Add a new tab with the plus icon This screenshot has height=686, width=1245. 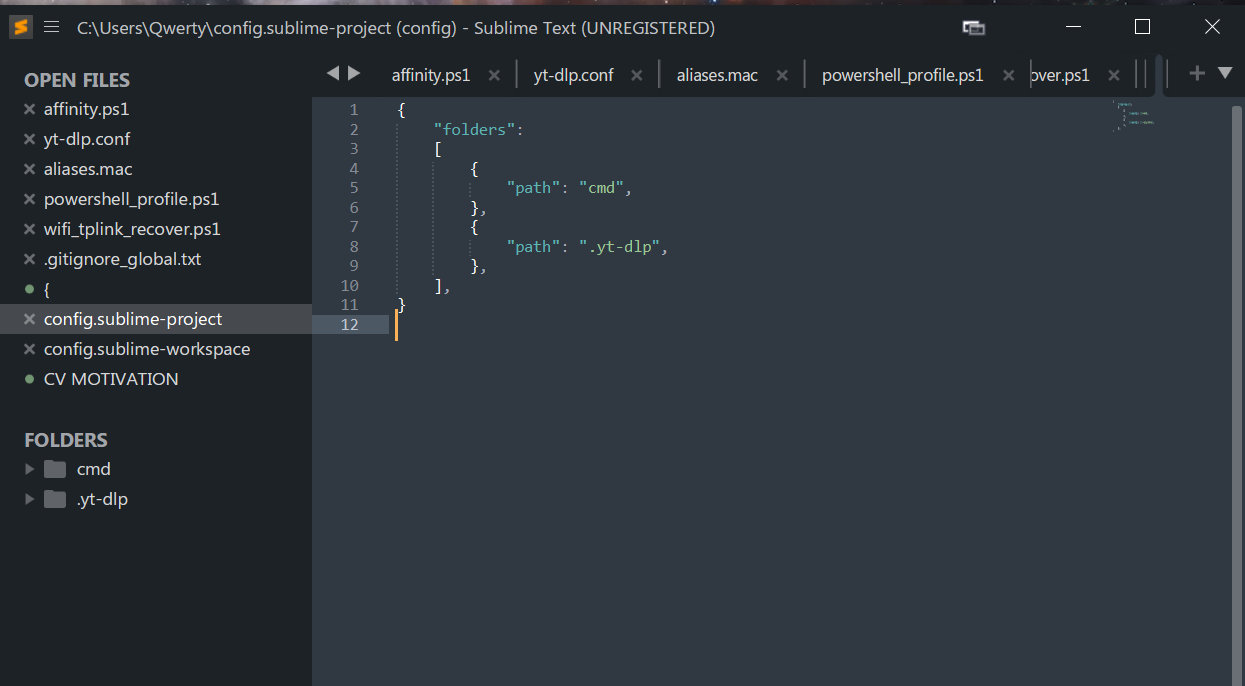[x=1197, y=73]
